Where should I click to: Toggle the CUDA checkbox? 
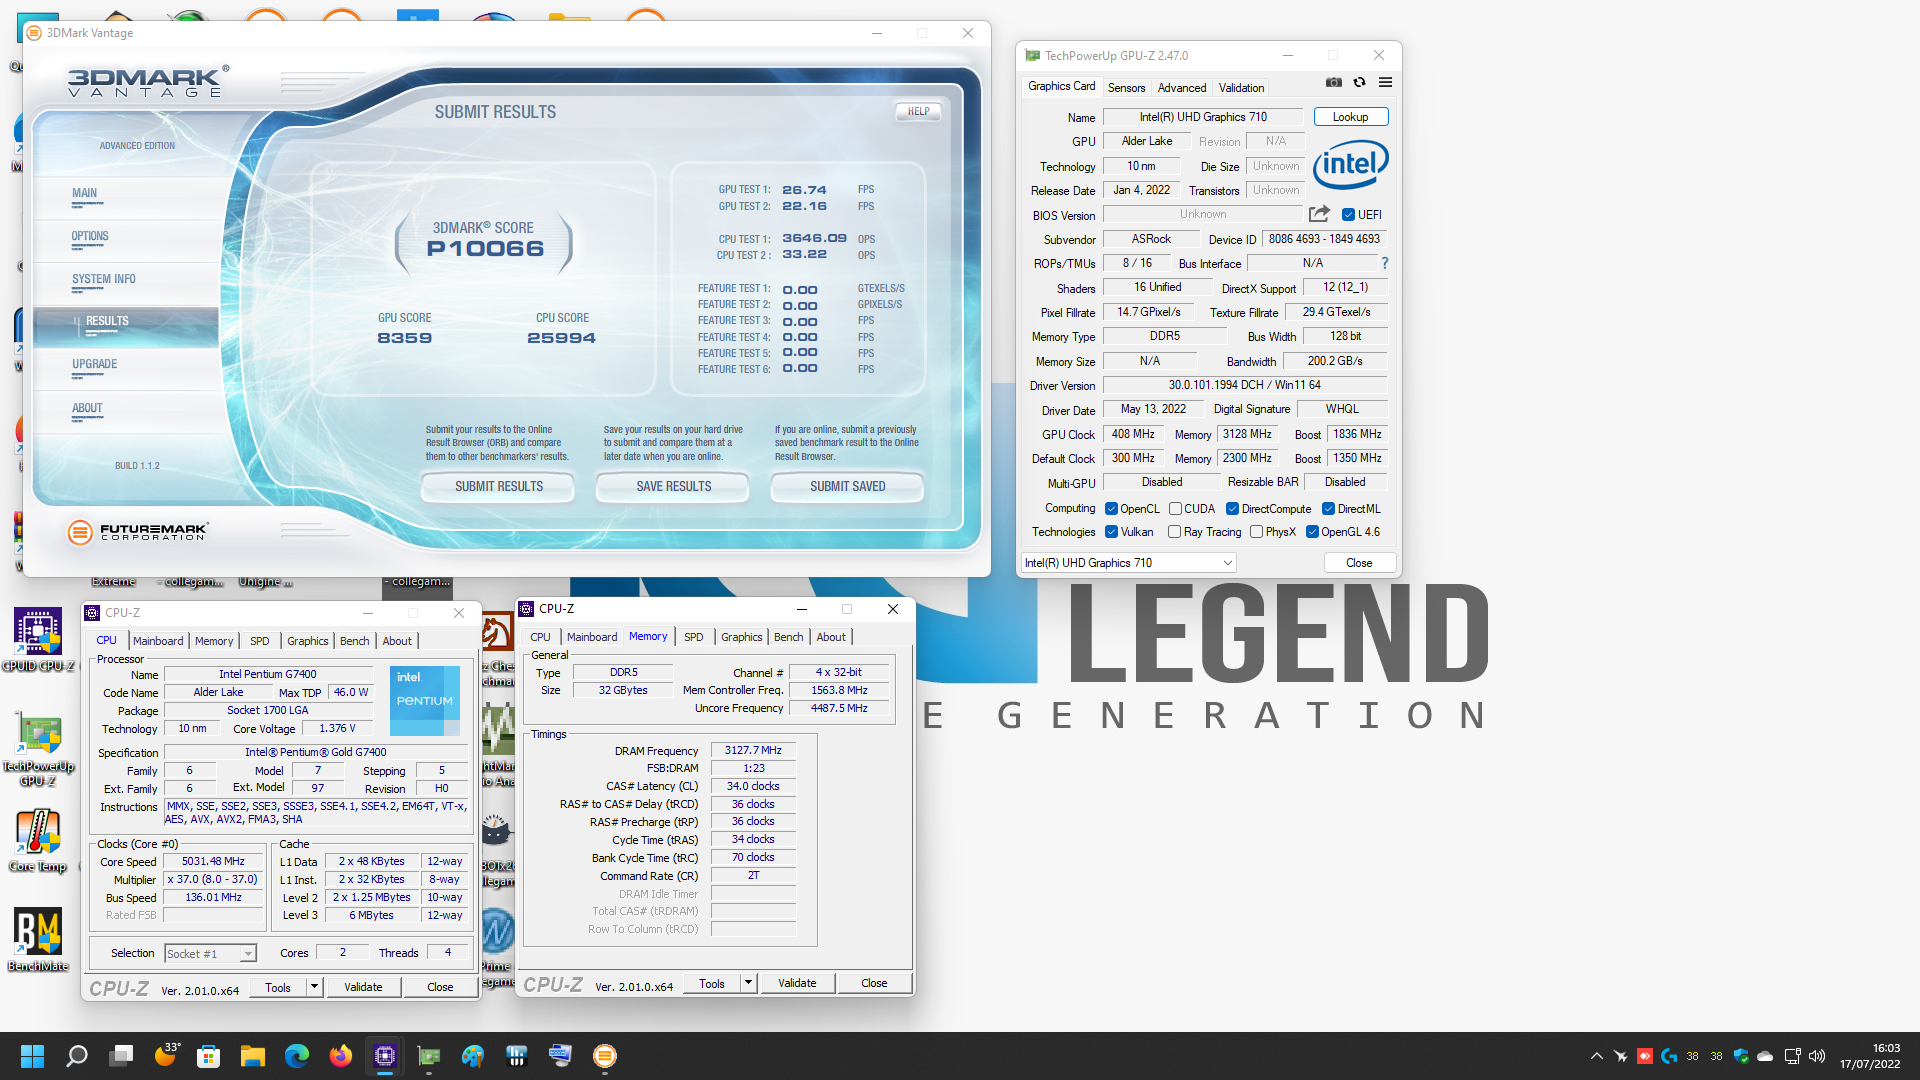point(1175,509)
